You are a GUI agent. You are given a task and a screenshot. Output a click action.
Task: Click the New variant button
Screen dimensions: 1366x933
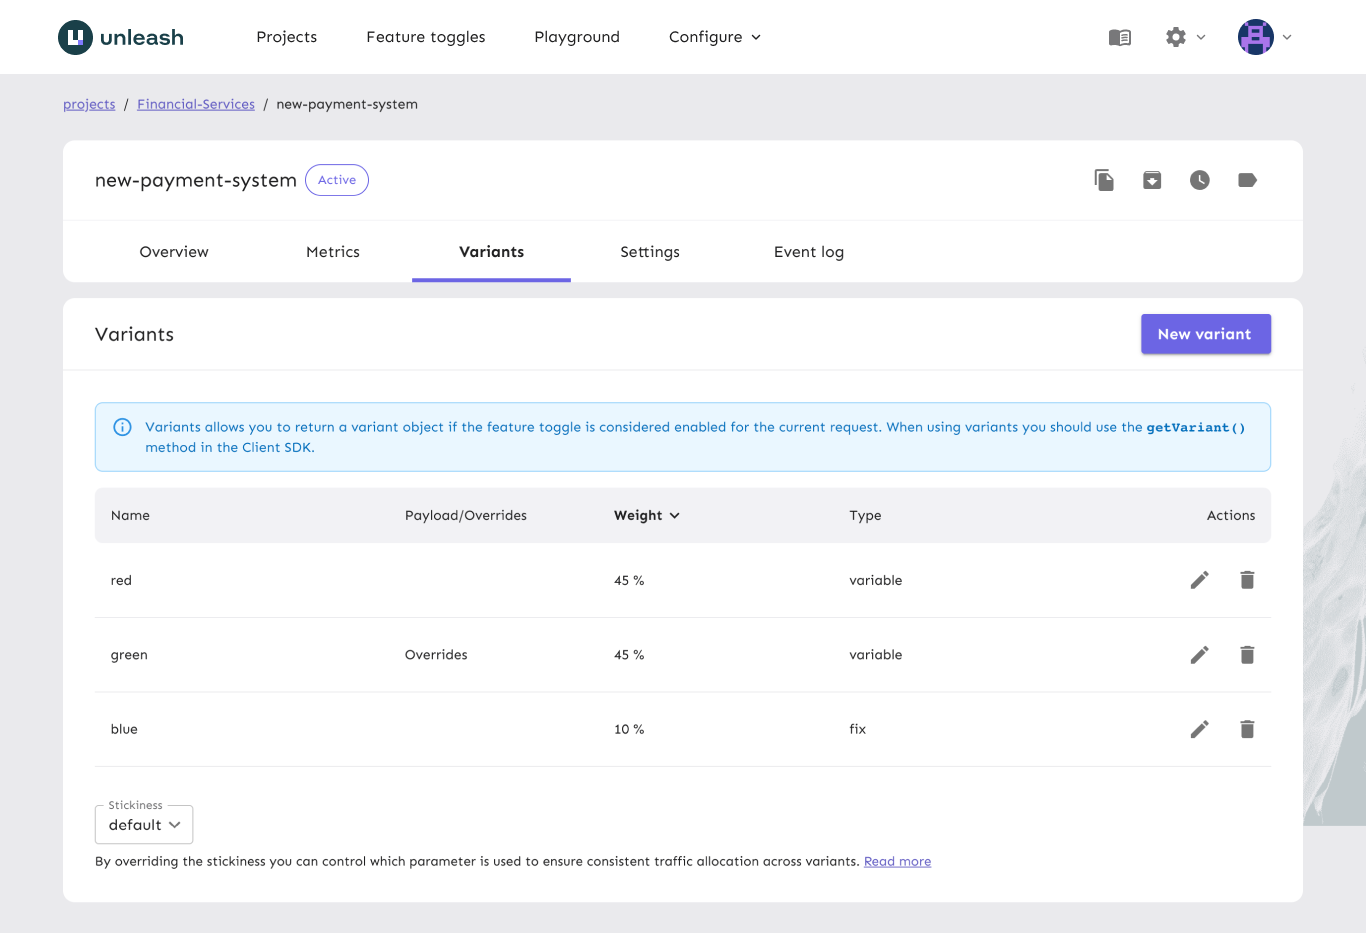click(x=1205, y=334)
